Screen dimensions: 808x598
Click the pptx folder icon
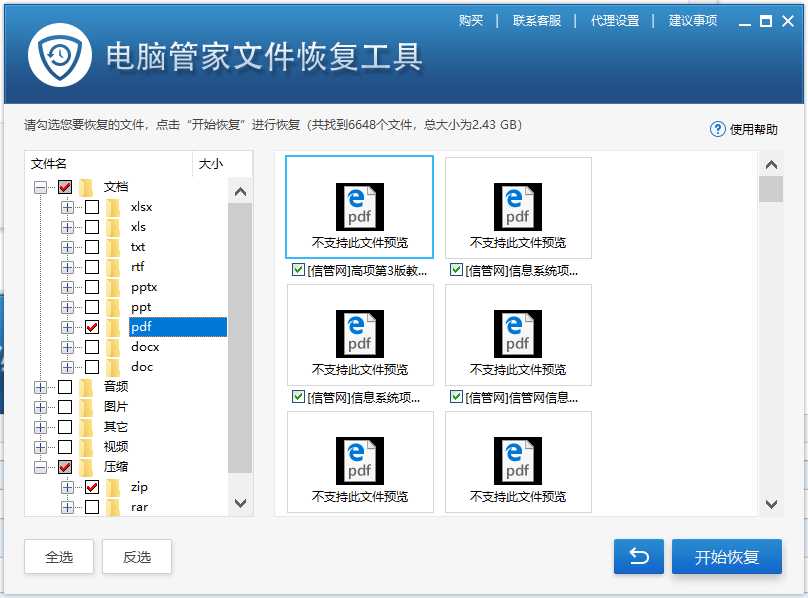click(113, 287)
